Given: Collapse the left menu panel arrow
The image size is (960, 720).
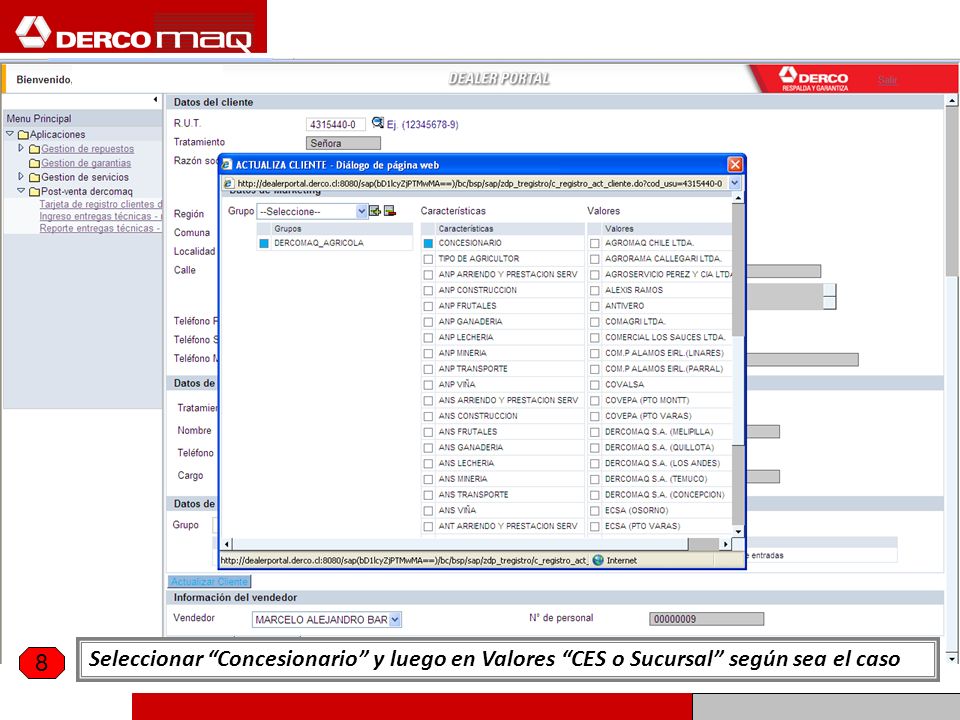Looking at the screenshot, I should click(x=156, y=99).
